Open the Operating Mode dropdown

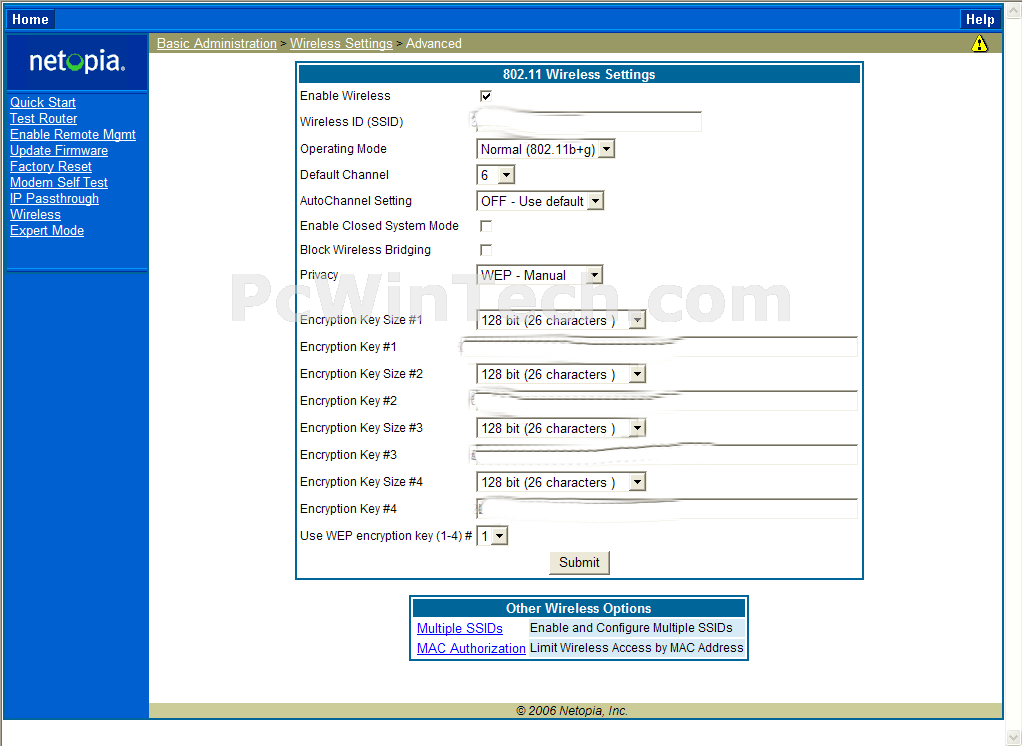click(546, 149)
